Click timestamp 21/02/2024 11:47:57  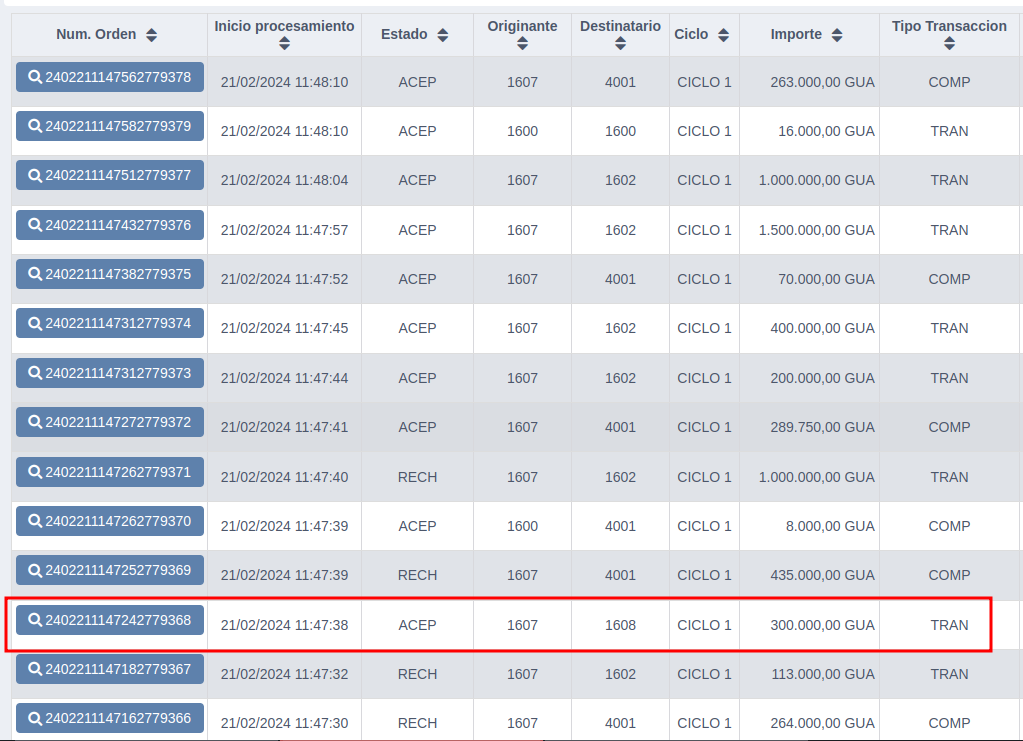[284, 230]
